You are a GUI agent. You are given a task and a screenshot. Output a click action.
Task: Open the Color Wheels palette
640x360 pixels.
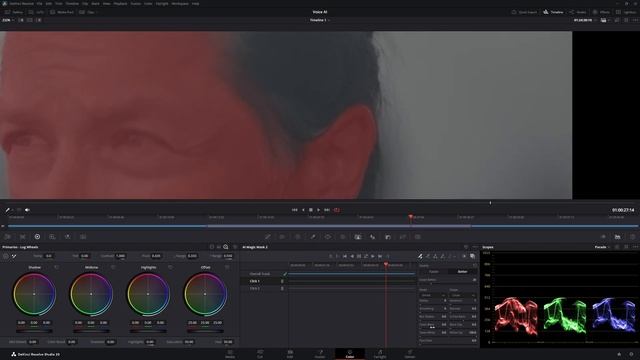pos(37,237)
